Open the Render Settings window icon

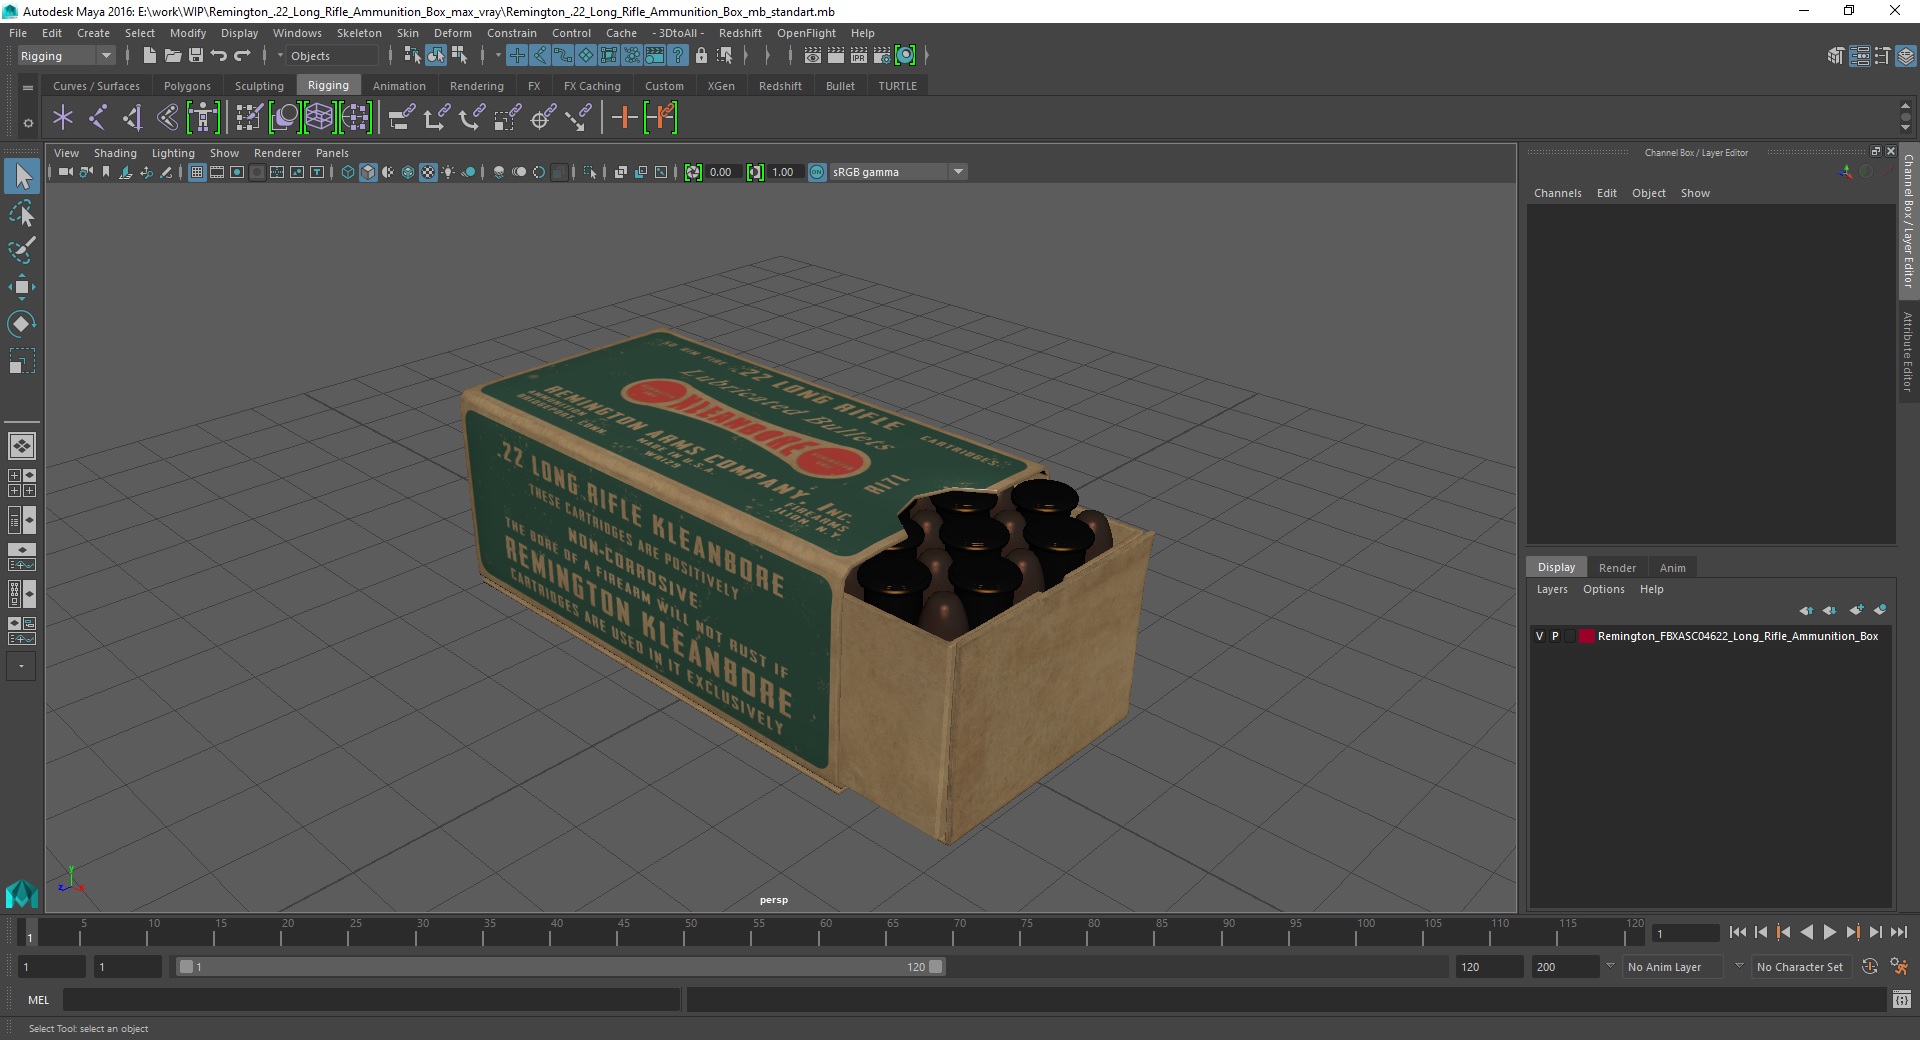point(882,56)
